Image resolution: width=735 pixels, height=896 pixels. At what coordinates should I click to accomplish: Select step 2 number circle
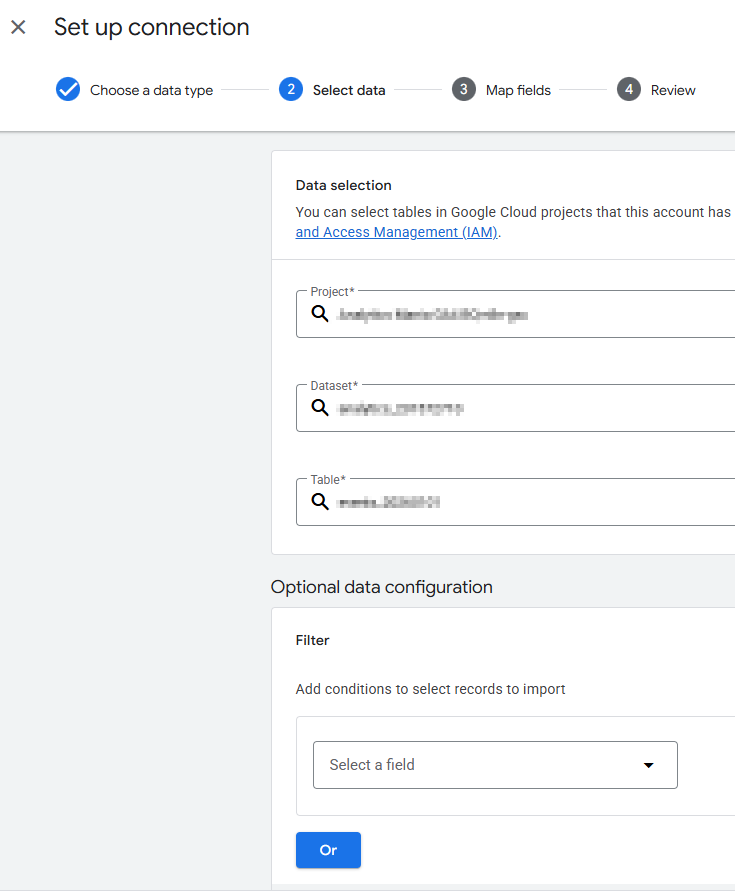click(x=291, y=90)
